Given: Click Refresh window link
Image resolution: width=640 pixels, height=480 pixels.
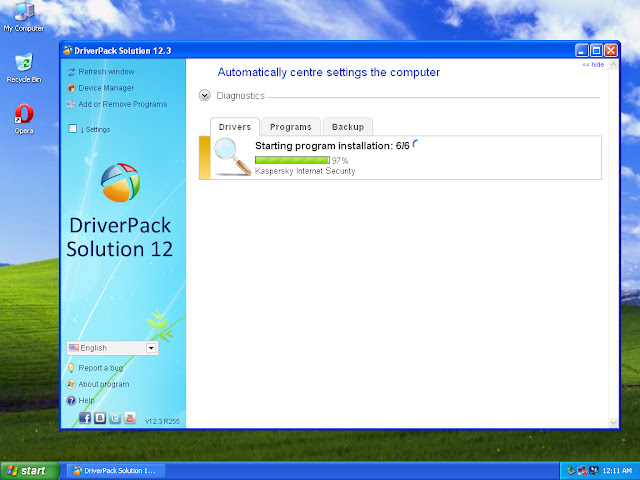Looking at the screenshot, I should click(107, 72).
